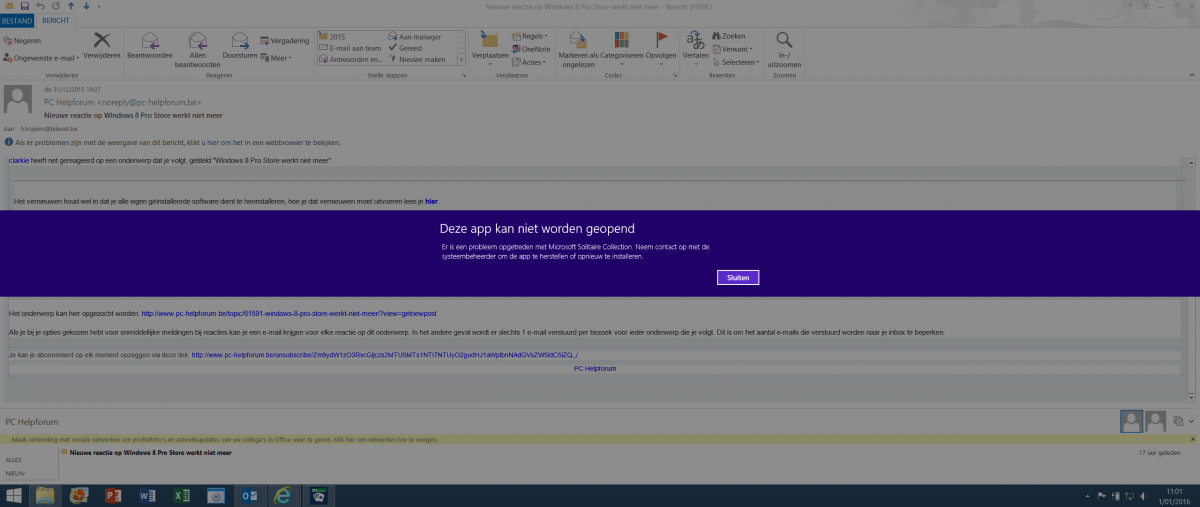Click the 'hier' link in message body

(431, 201)
